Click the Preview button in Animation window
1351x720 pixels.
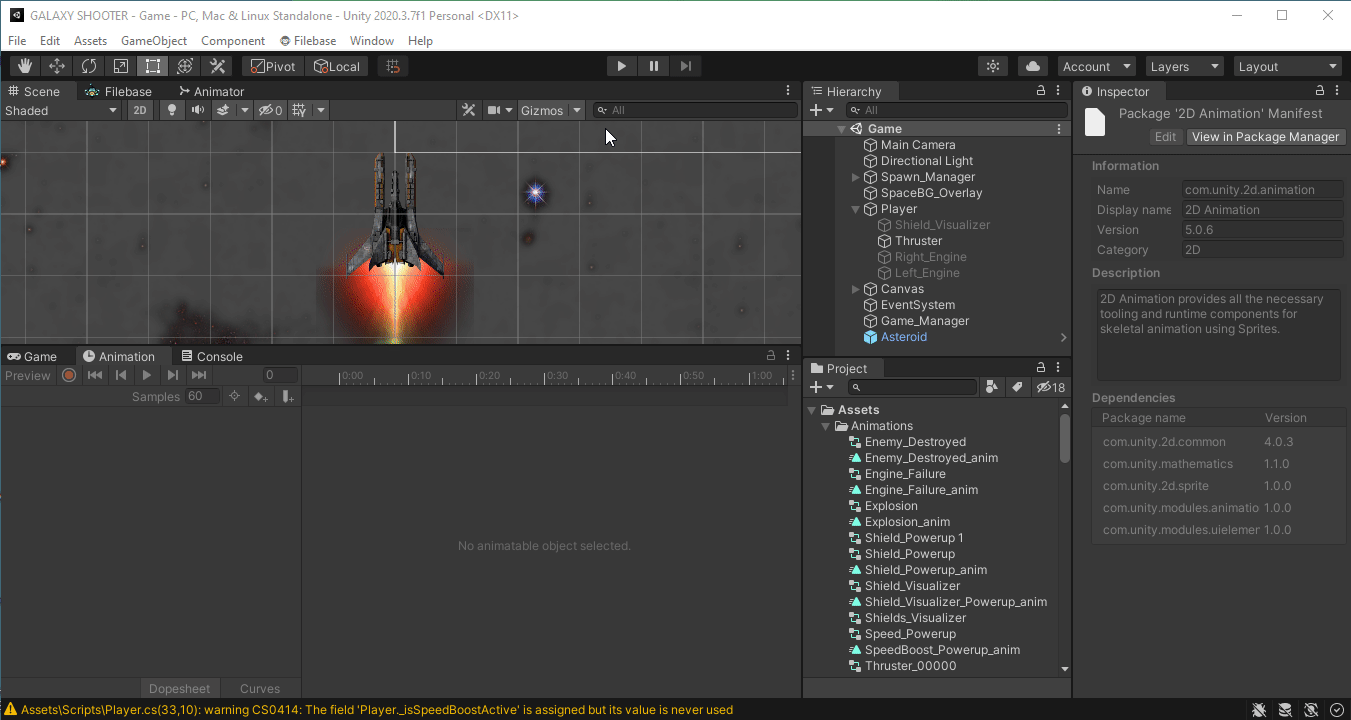[28, 375]
